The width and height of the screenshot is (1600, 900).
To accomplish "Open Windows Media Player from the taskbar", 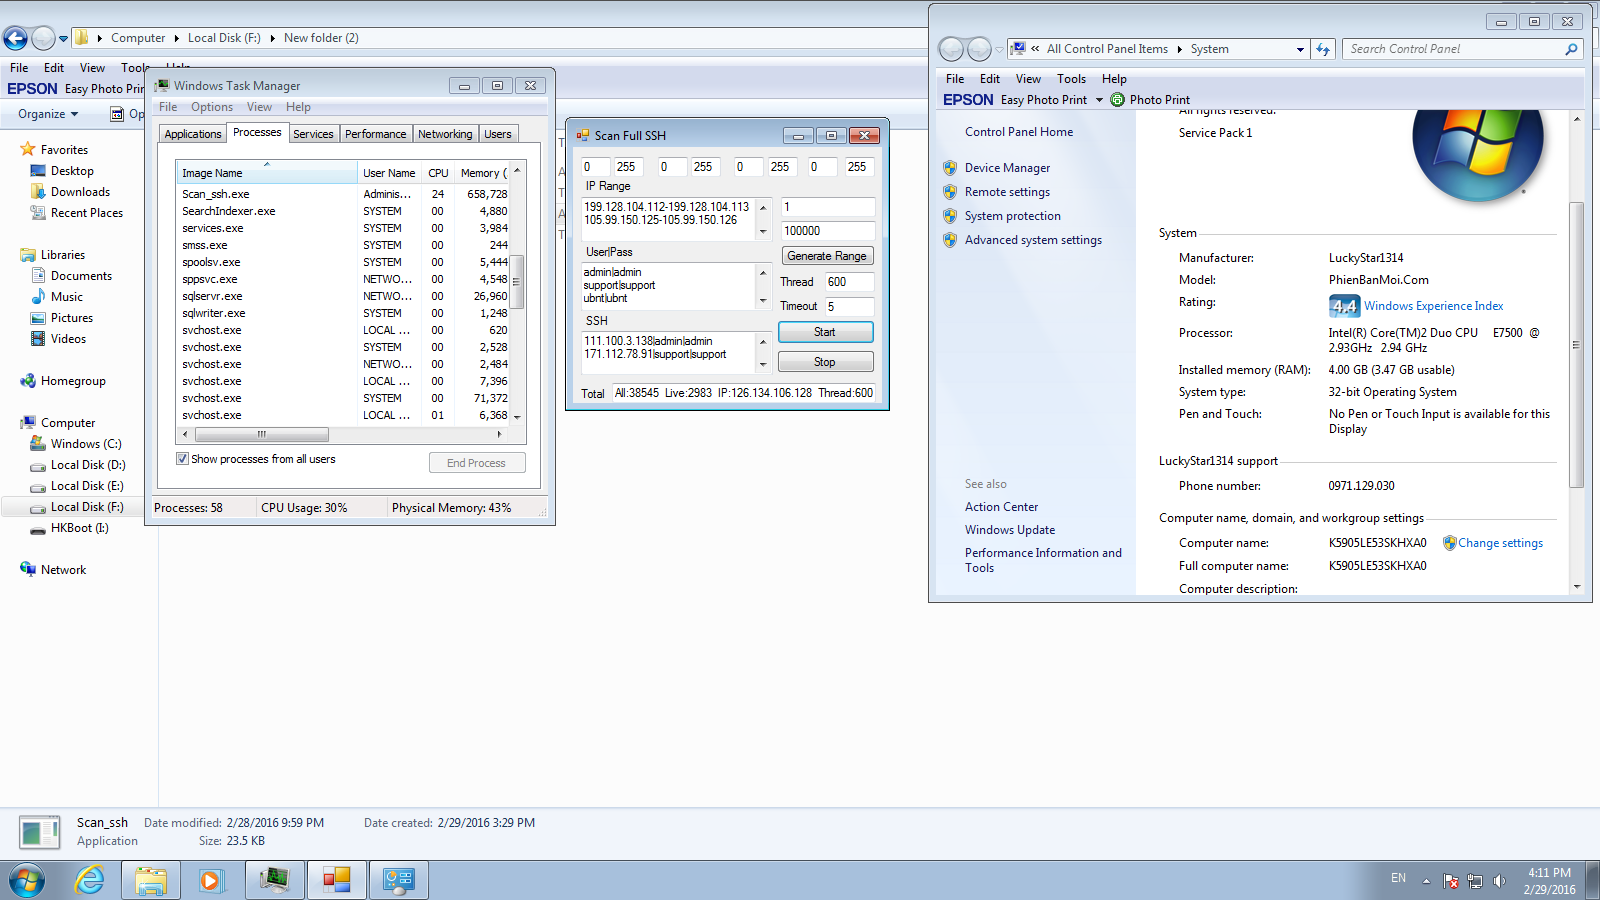I will [x=211, y=880].
